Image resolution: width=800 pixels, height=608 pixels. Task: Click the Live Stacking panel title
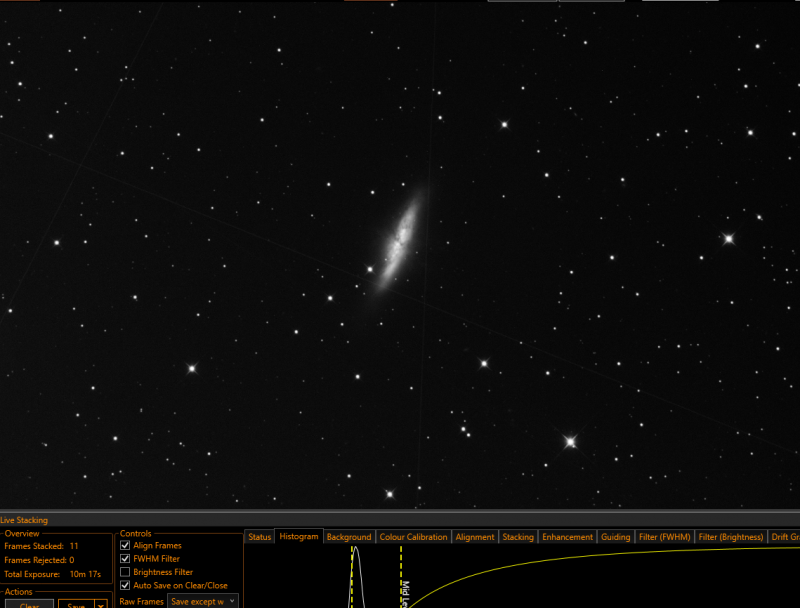pyautogui.click(x=24, y=520)
